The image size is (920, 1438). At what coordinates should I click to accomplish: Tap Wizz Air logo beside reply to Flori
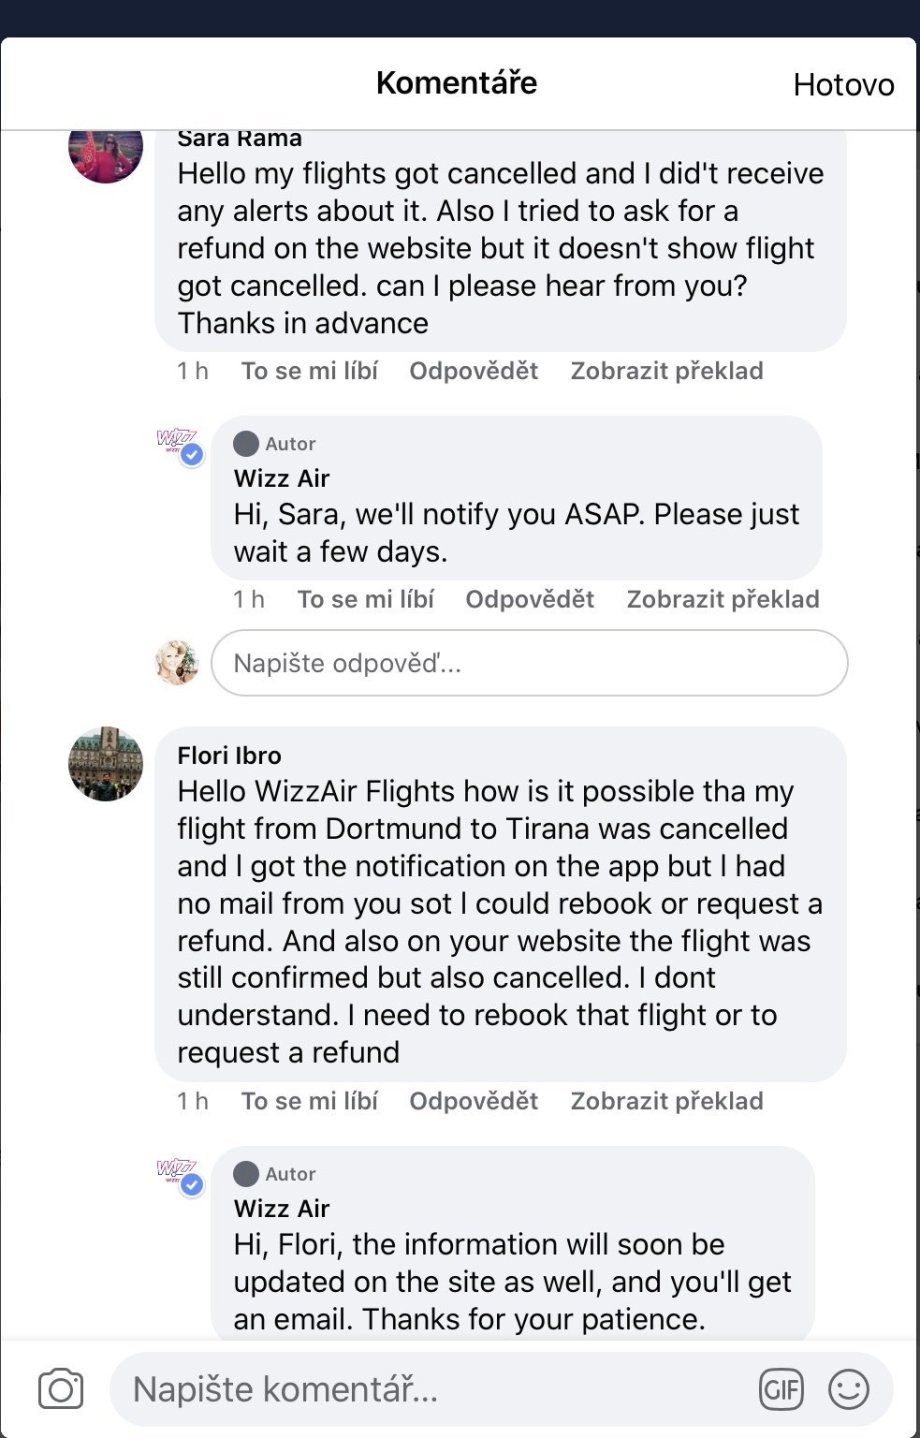(x=180, y=1176)
